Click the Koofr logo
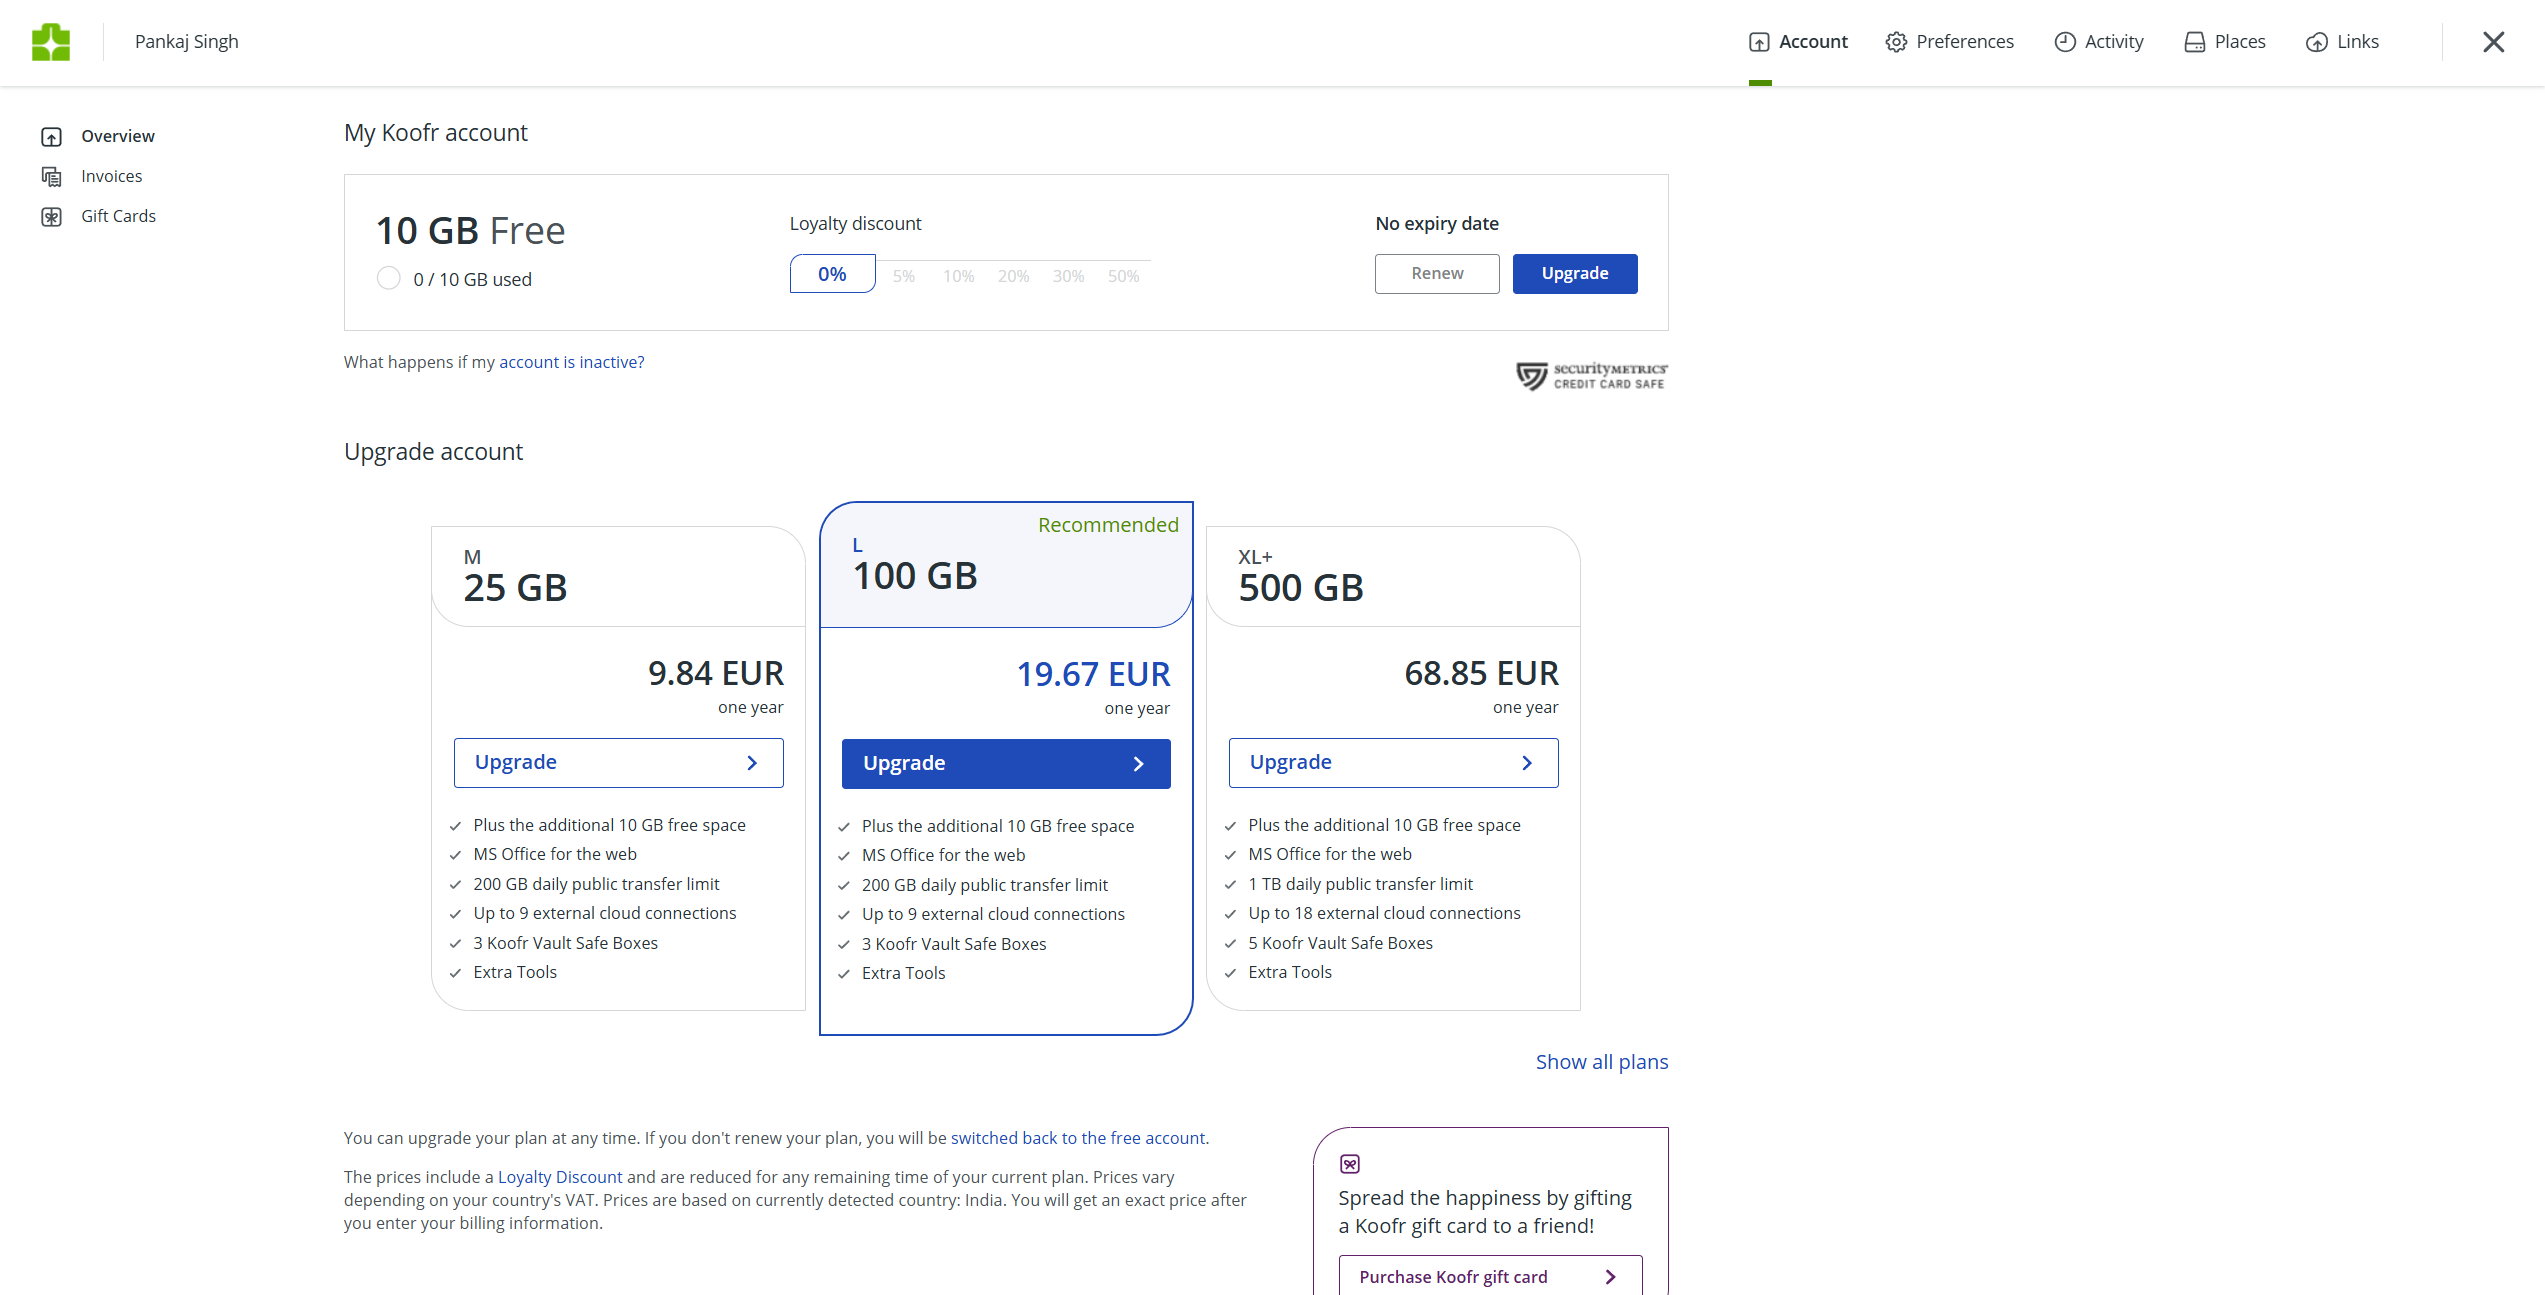This screenshot has width=2545, height=1295. [x=51, y=41]
